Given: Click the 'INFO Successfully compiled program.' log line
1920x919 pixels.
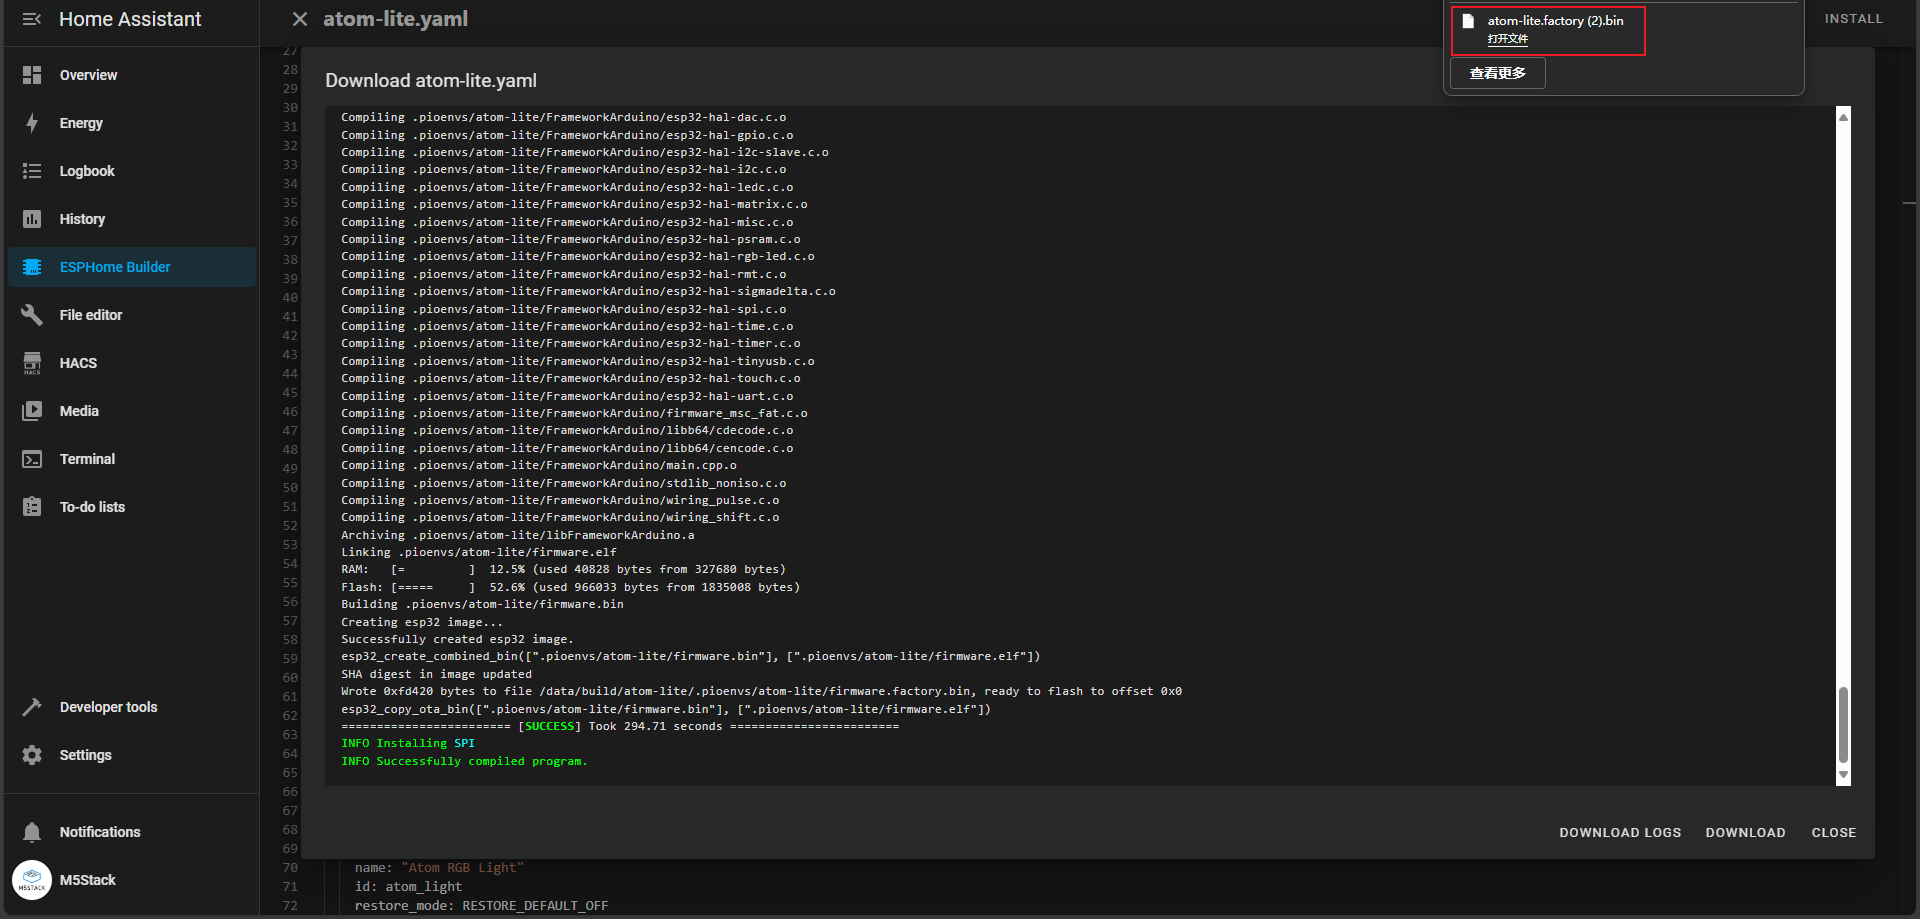Looking at the screenshot, I should point(464,761).
